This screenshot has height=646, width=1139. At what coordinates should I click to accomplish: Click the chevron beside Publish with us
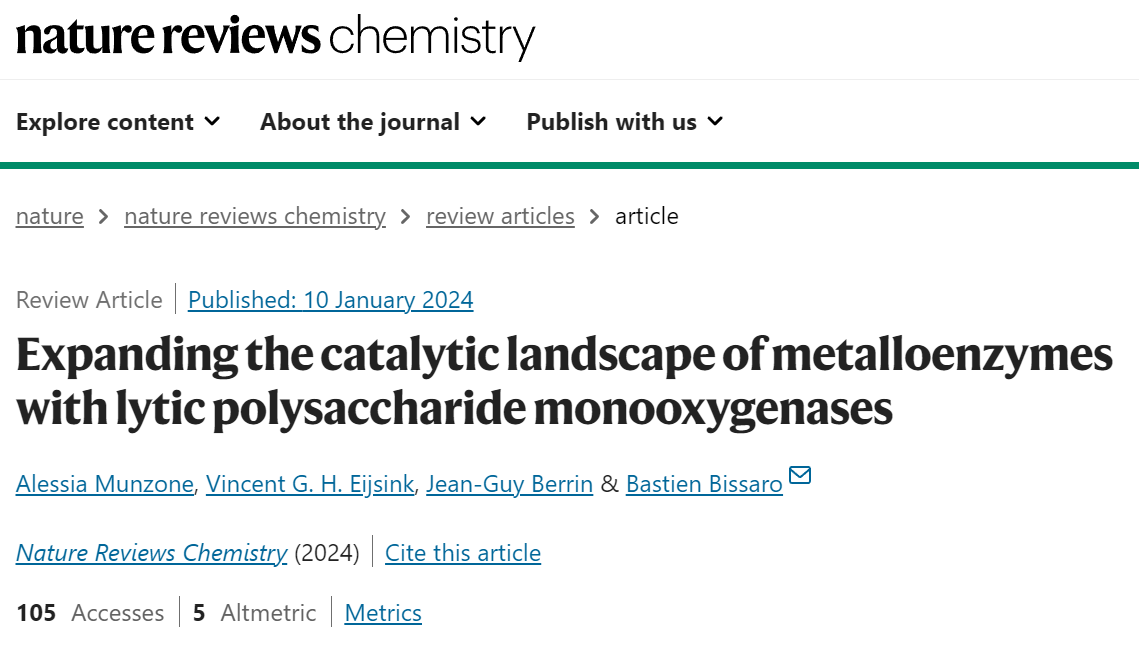(x=716, y=121)
